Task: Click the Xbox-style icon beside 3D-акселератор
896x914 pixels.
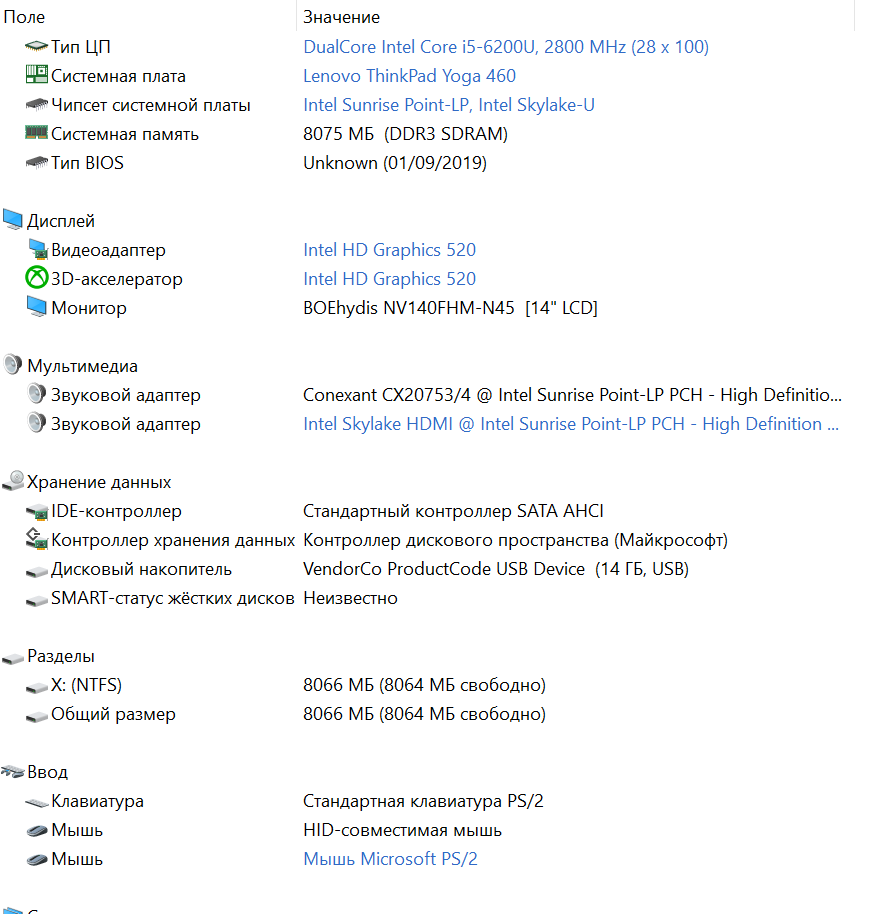Action: coord(37,277)
